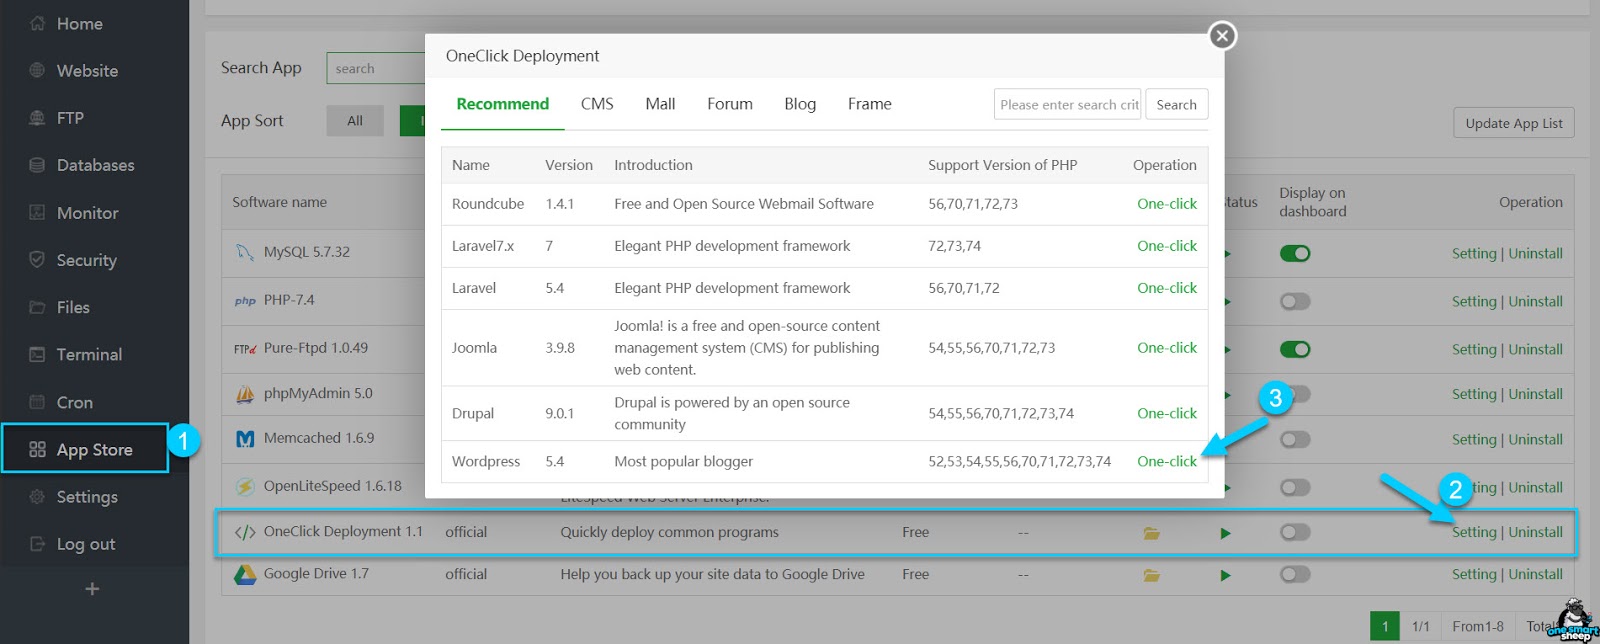The image size is (1600, 644).
Task: Toggle dashboard display for MySQL 5.7.32
Action: click(x=1295, y=253)
